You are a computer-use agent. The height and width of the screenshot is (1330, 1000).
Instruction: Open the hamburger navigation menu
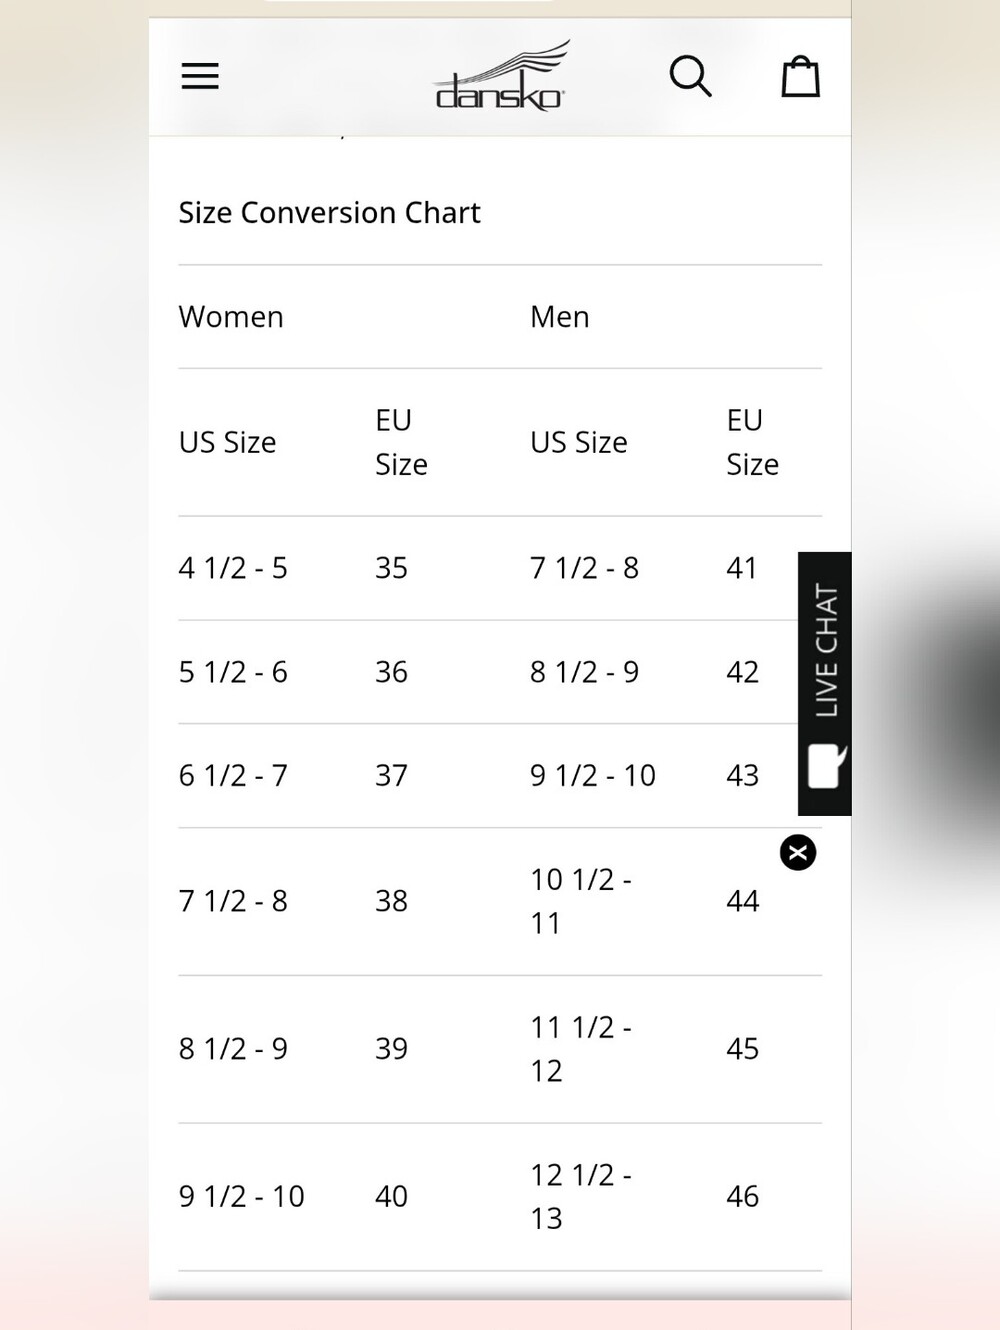200,76
